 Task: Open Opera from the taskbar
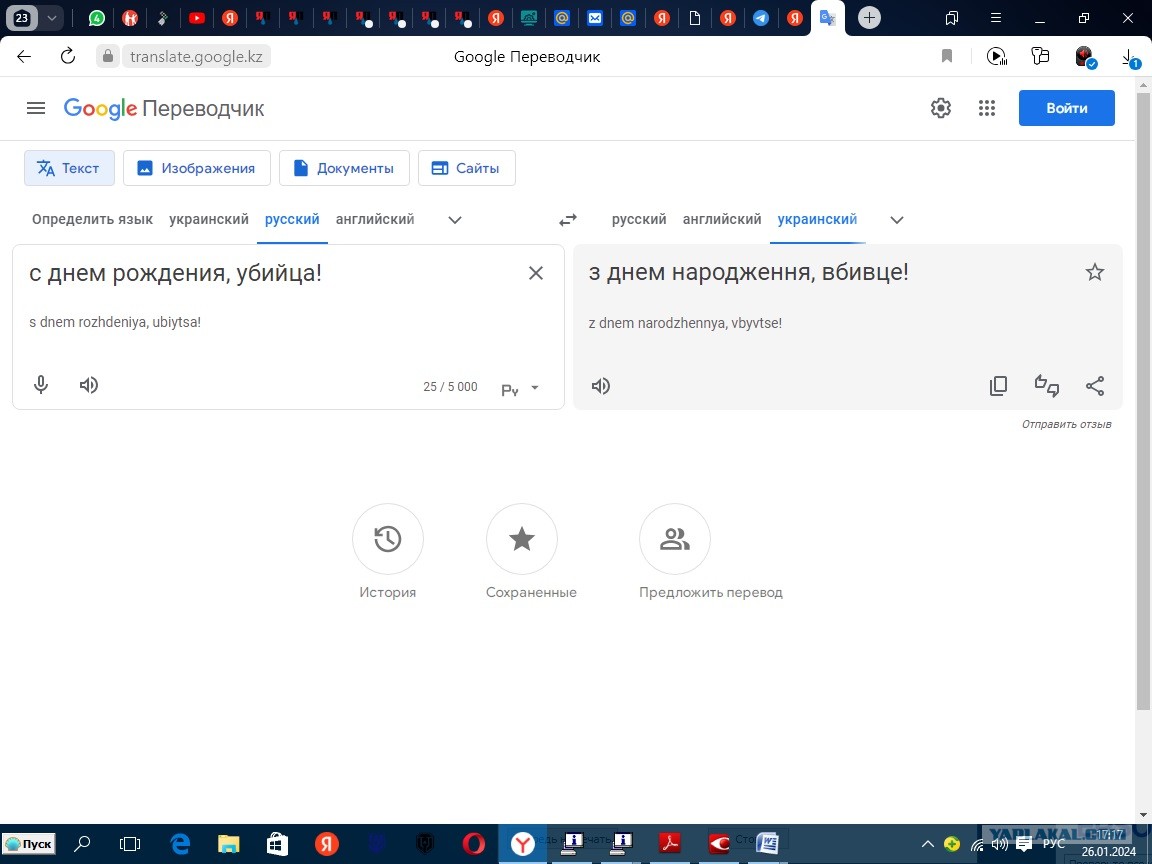point(474,843)
